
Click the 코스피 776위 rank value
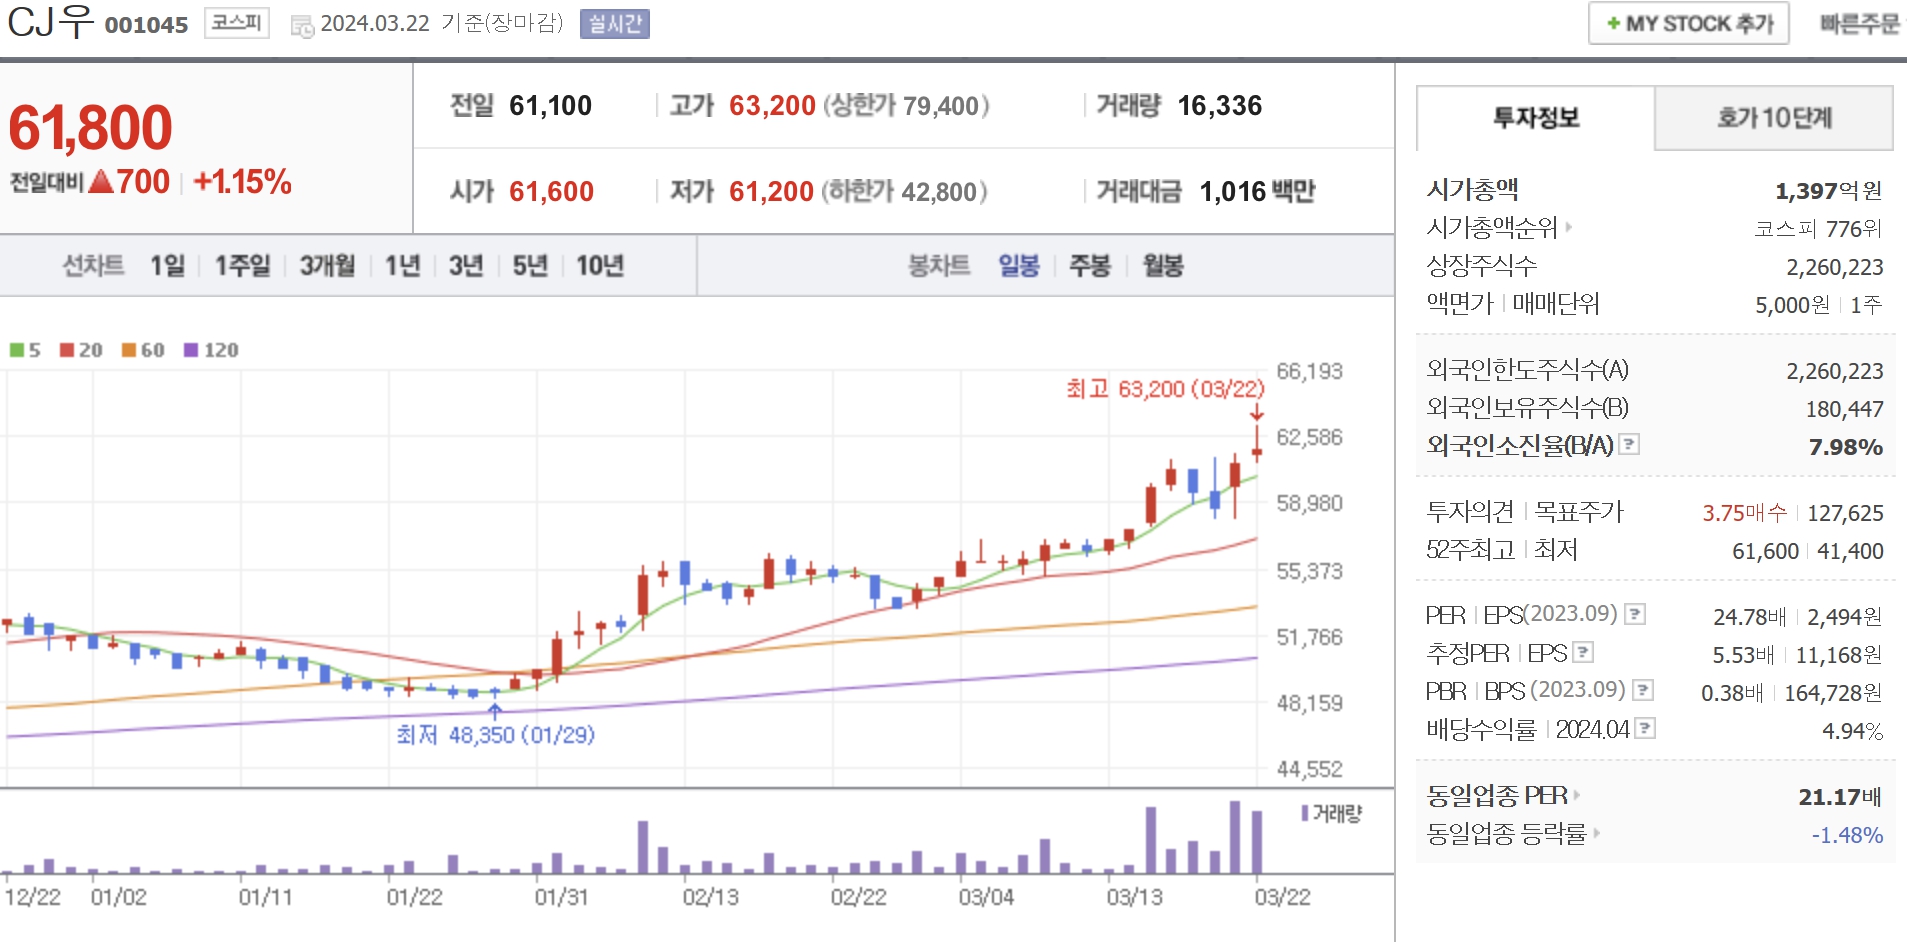pos(1818,229)
